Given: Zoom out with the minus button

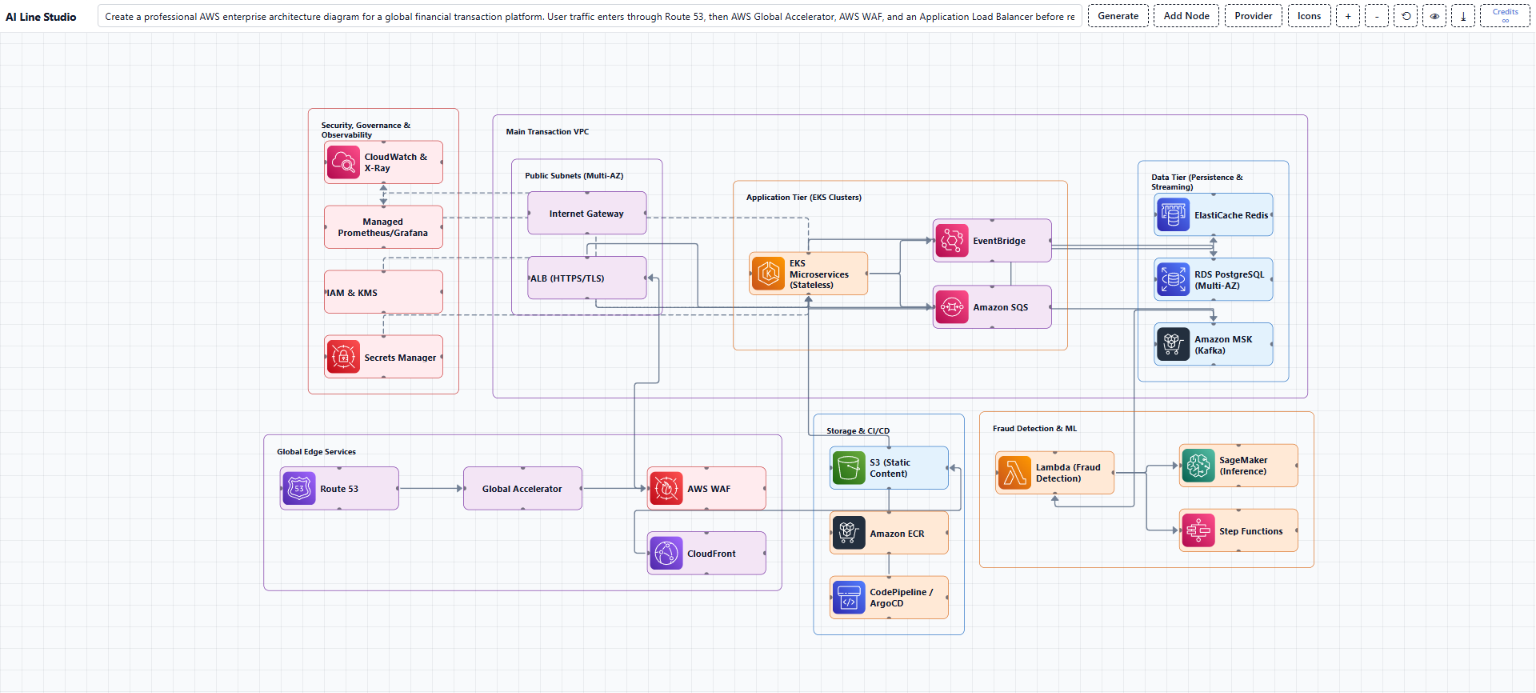Looking at the screenshot, I should coord(1377,16).
